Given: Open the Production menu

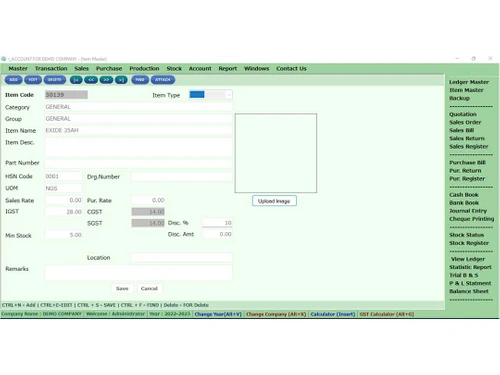Looking at the screenshot, I should (x=144, y=68).
